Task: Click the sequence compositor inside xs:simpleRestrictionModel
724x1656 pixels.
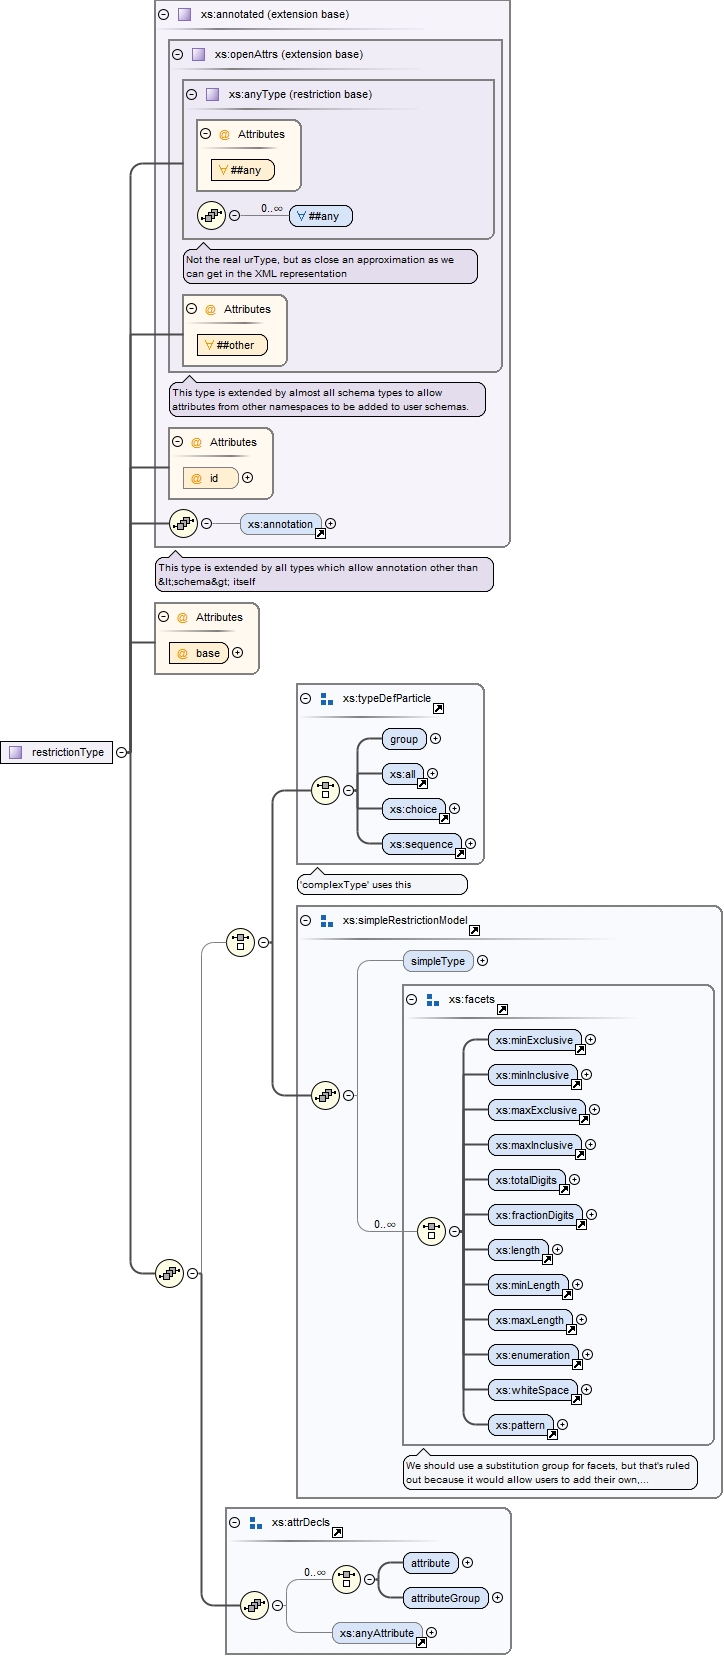Action: point(326,1095)
